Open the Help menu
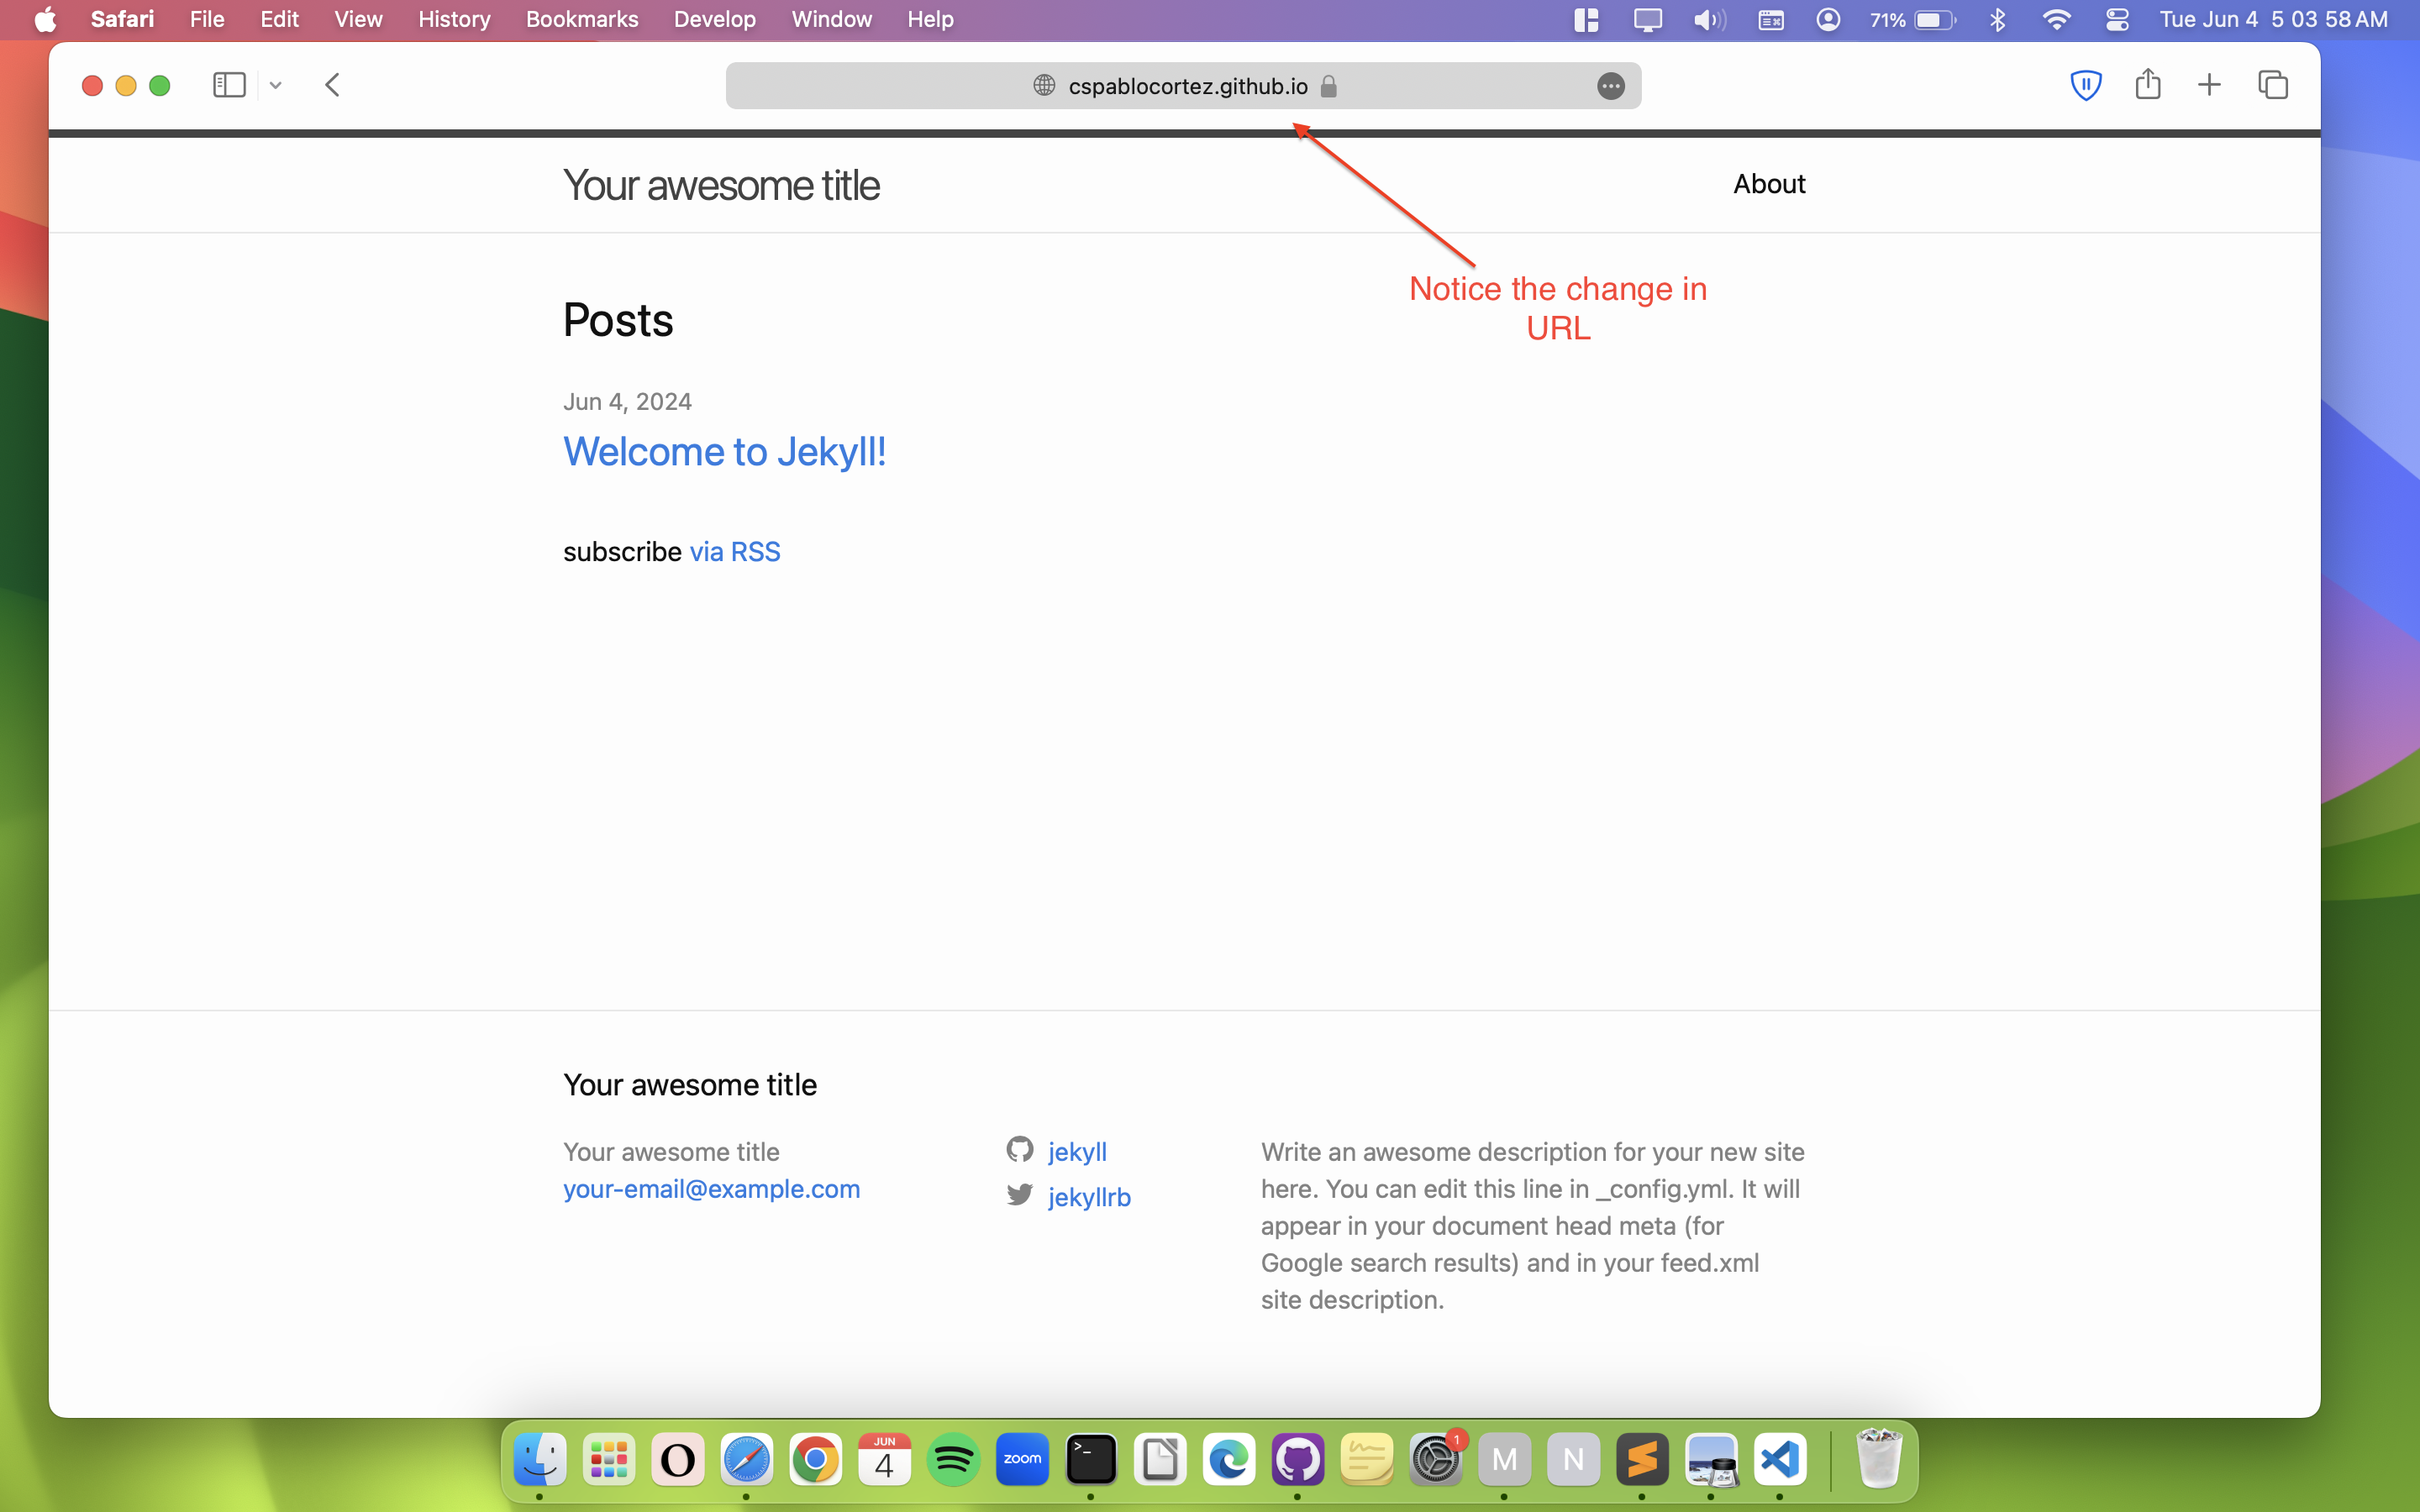 pos(930,19)
